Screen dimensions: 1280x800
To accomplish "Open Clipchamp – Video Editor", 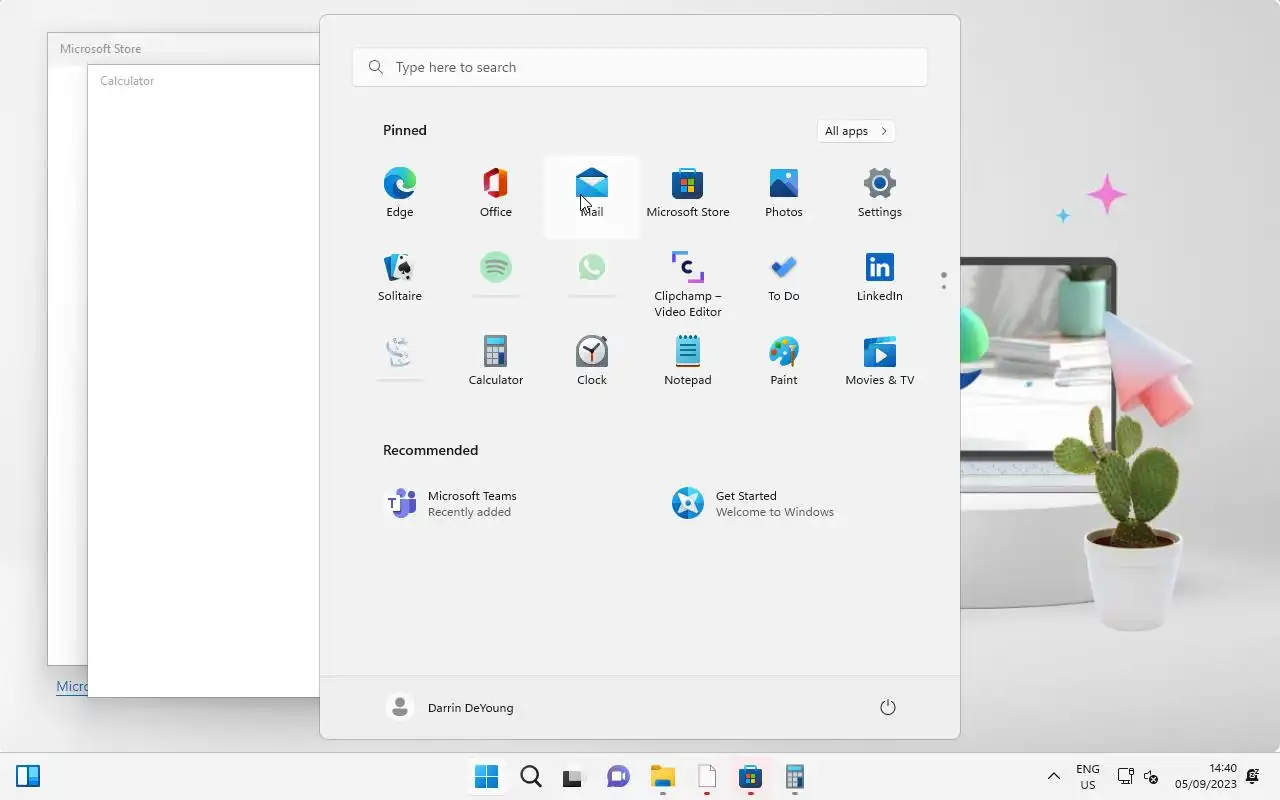I will tap(688, 284).
